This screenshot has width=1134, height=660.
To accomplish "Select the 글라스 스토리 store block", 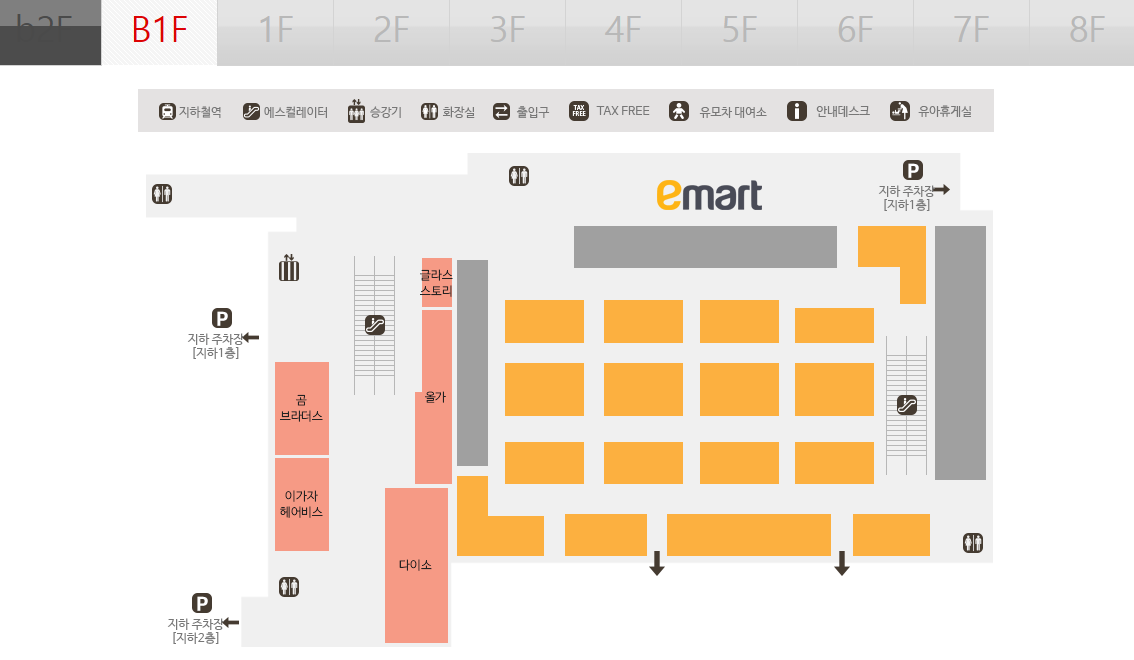I will (x=437, y=283).
